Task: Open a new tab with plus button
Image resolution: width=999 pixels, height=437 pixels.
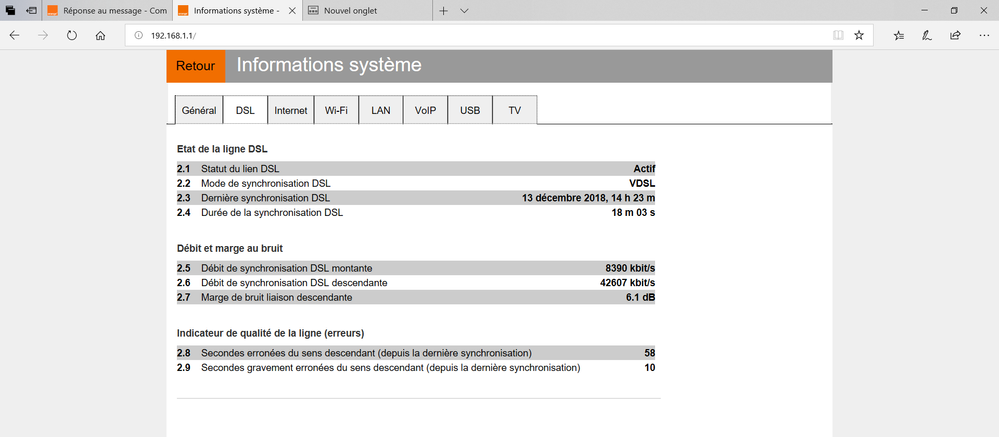Action: point(444,10)
